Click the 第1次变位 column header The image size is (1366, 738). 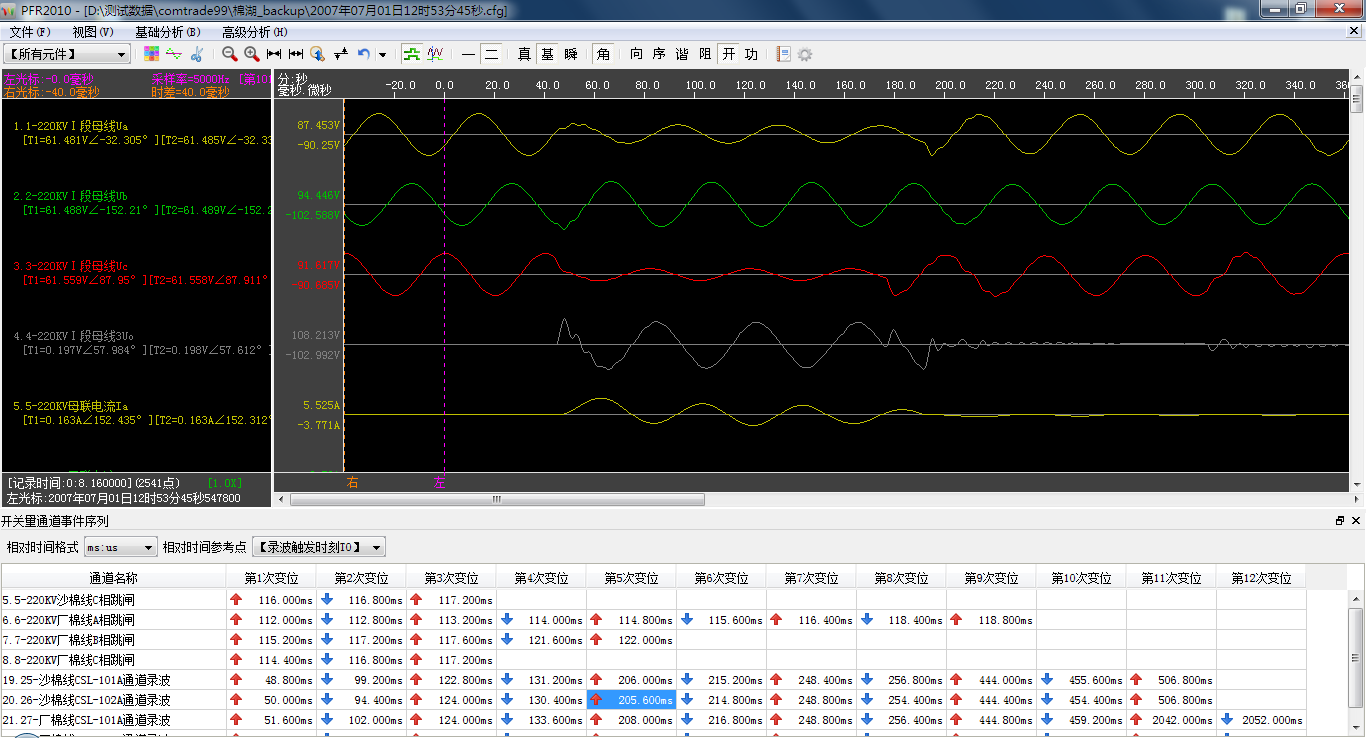(271, 578)
